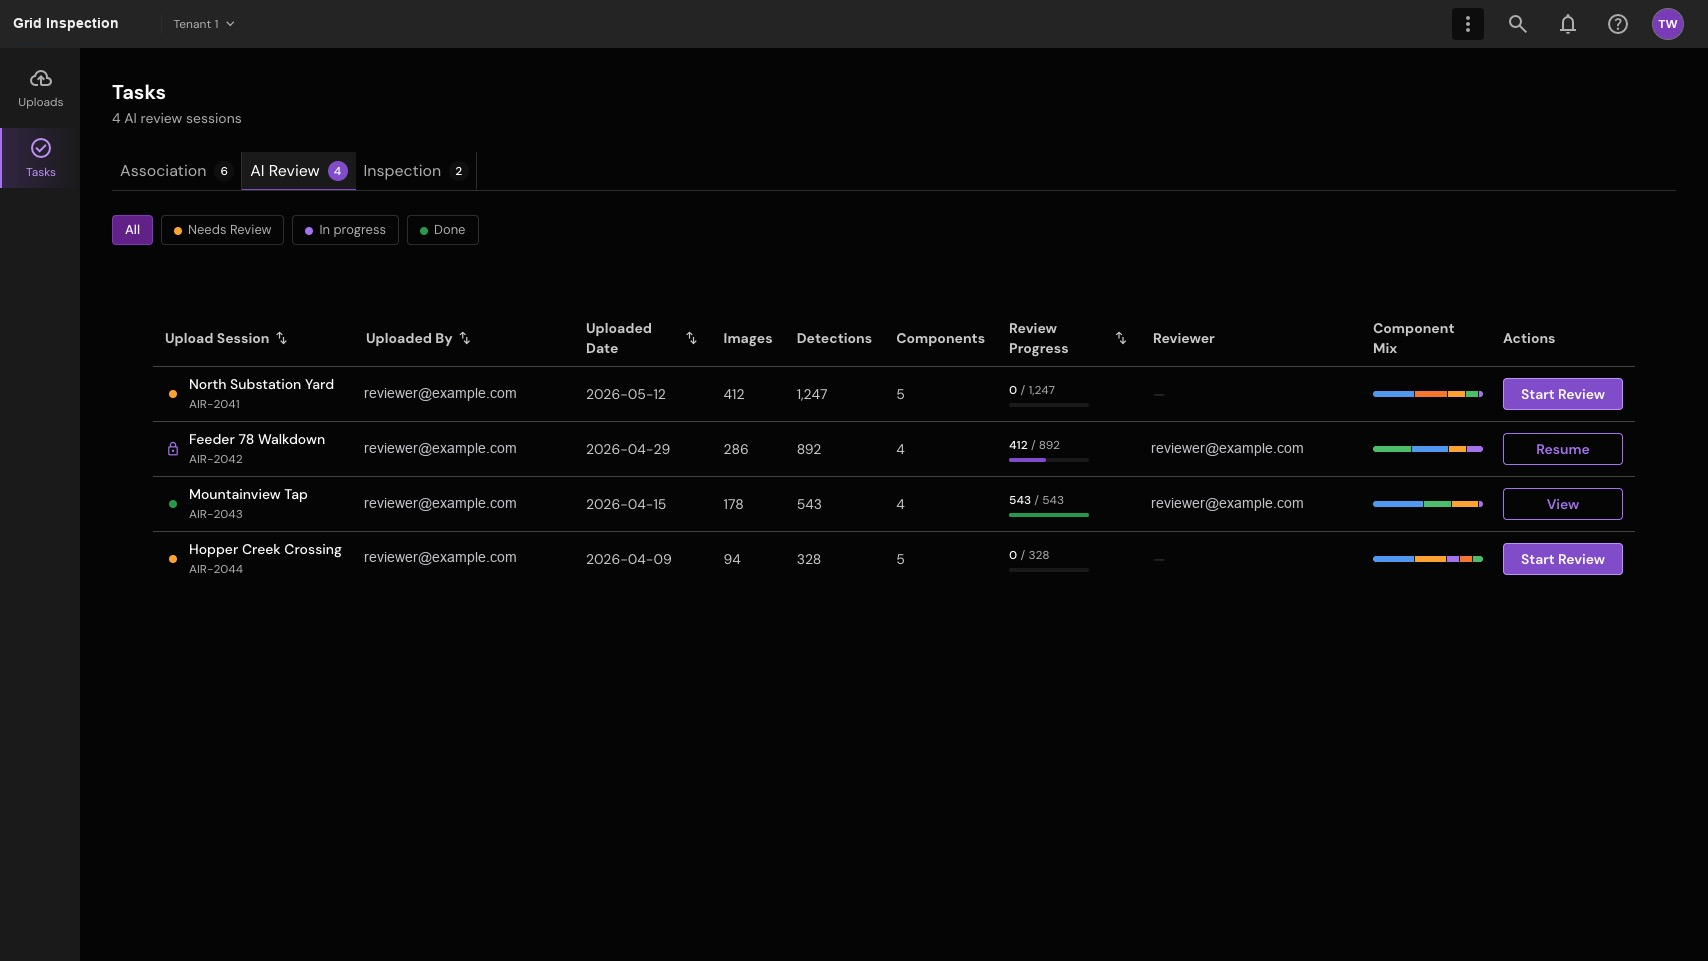The image size is (1708, 961).
Task: Click Mountainview Tap green status dot
Action: [173, 504]
